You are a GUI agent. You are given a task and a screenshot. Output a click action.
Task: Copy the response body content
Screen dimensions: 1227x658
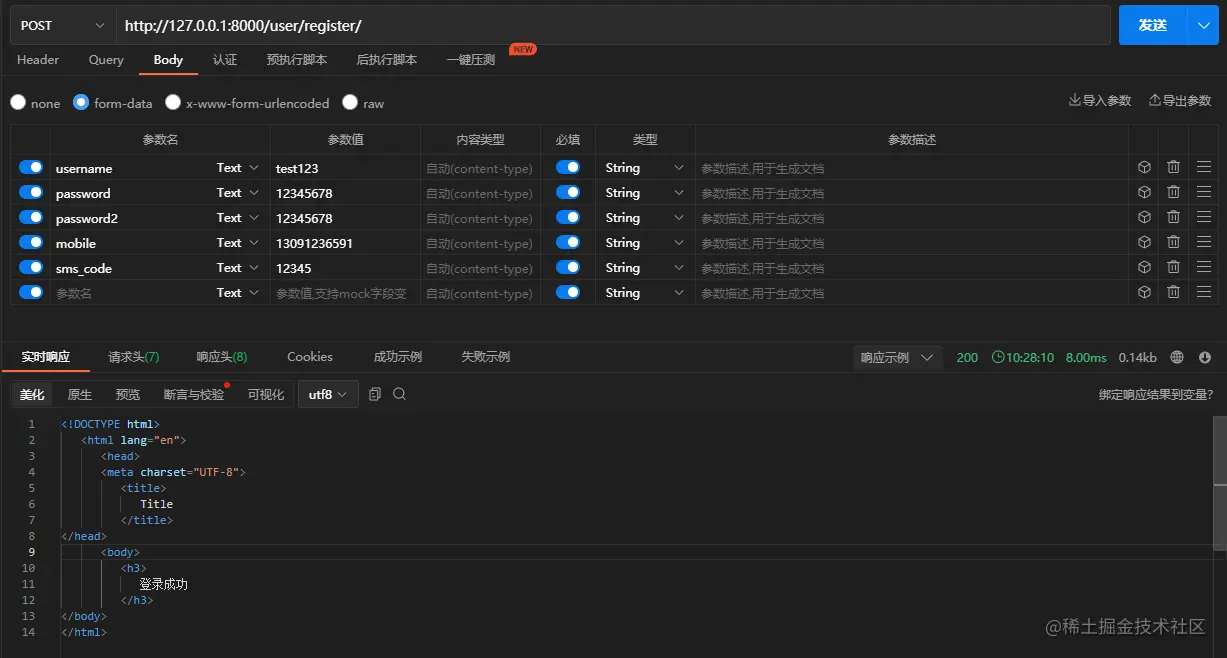[375, 394]
